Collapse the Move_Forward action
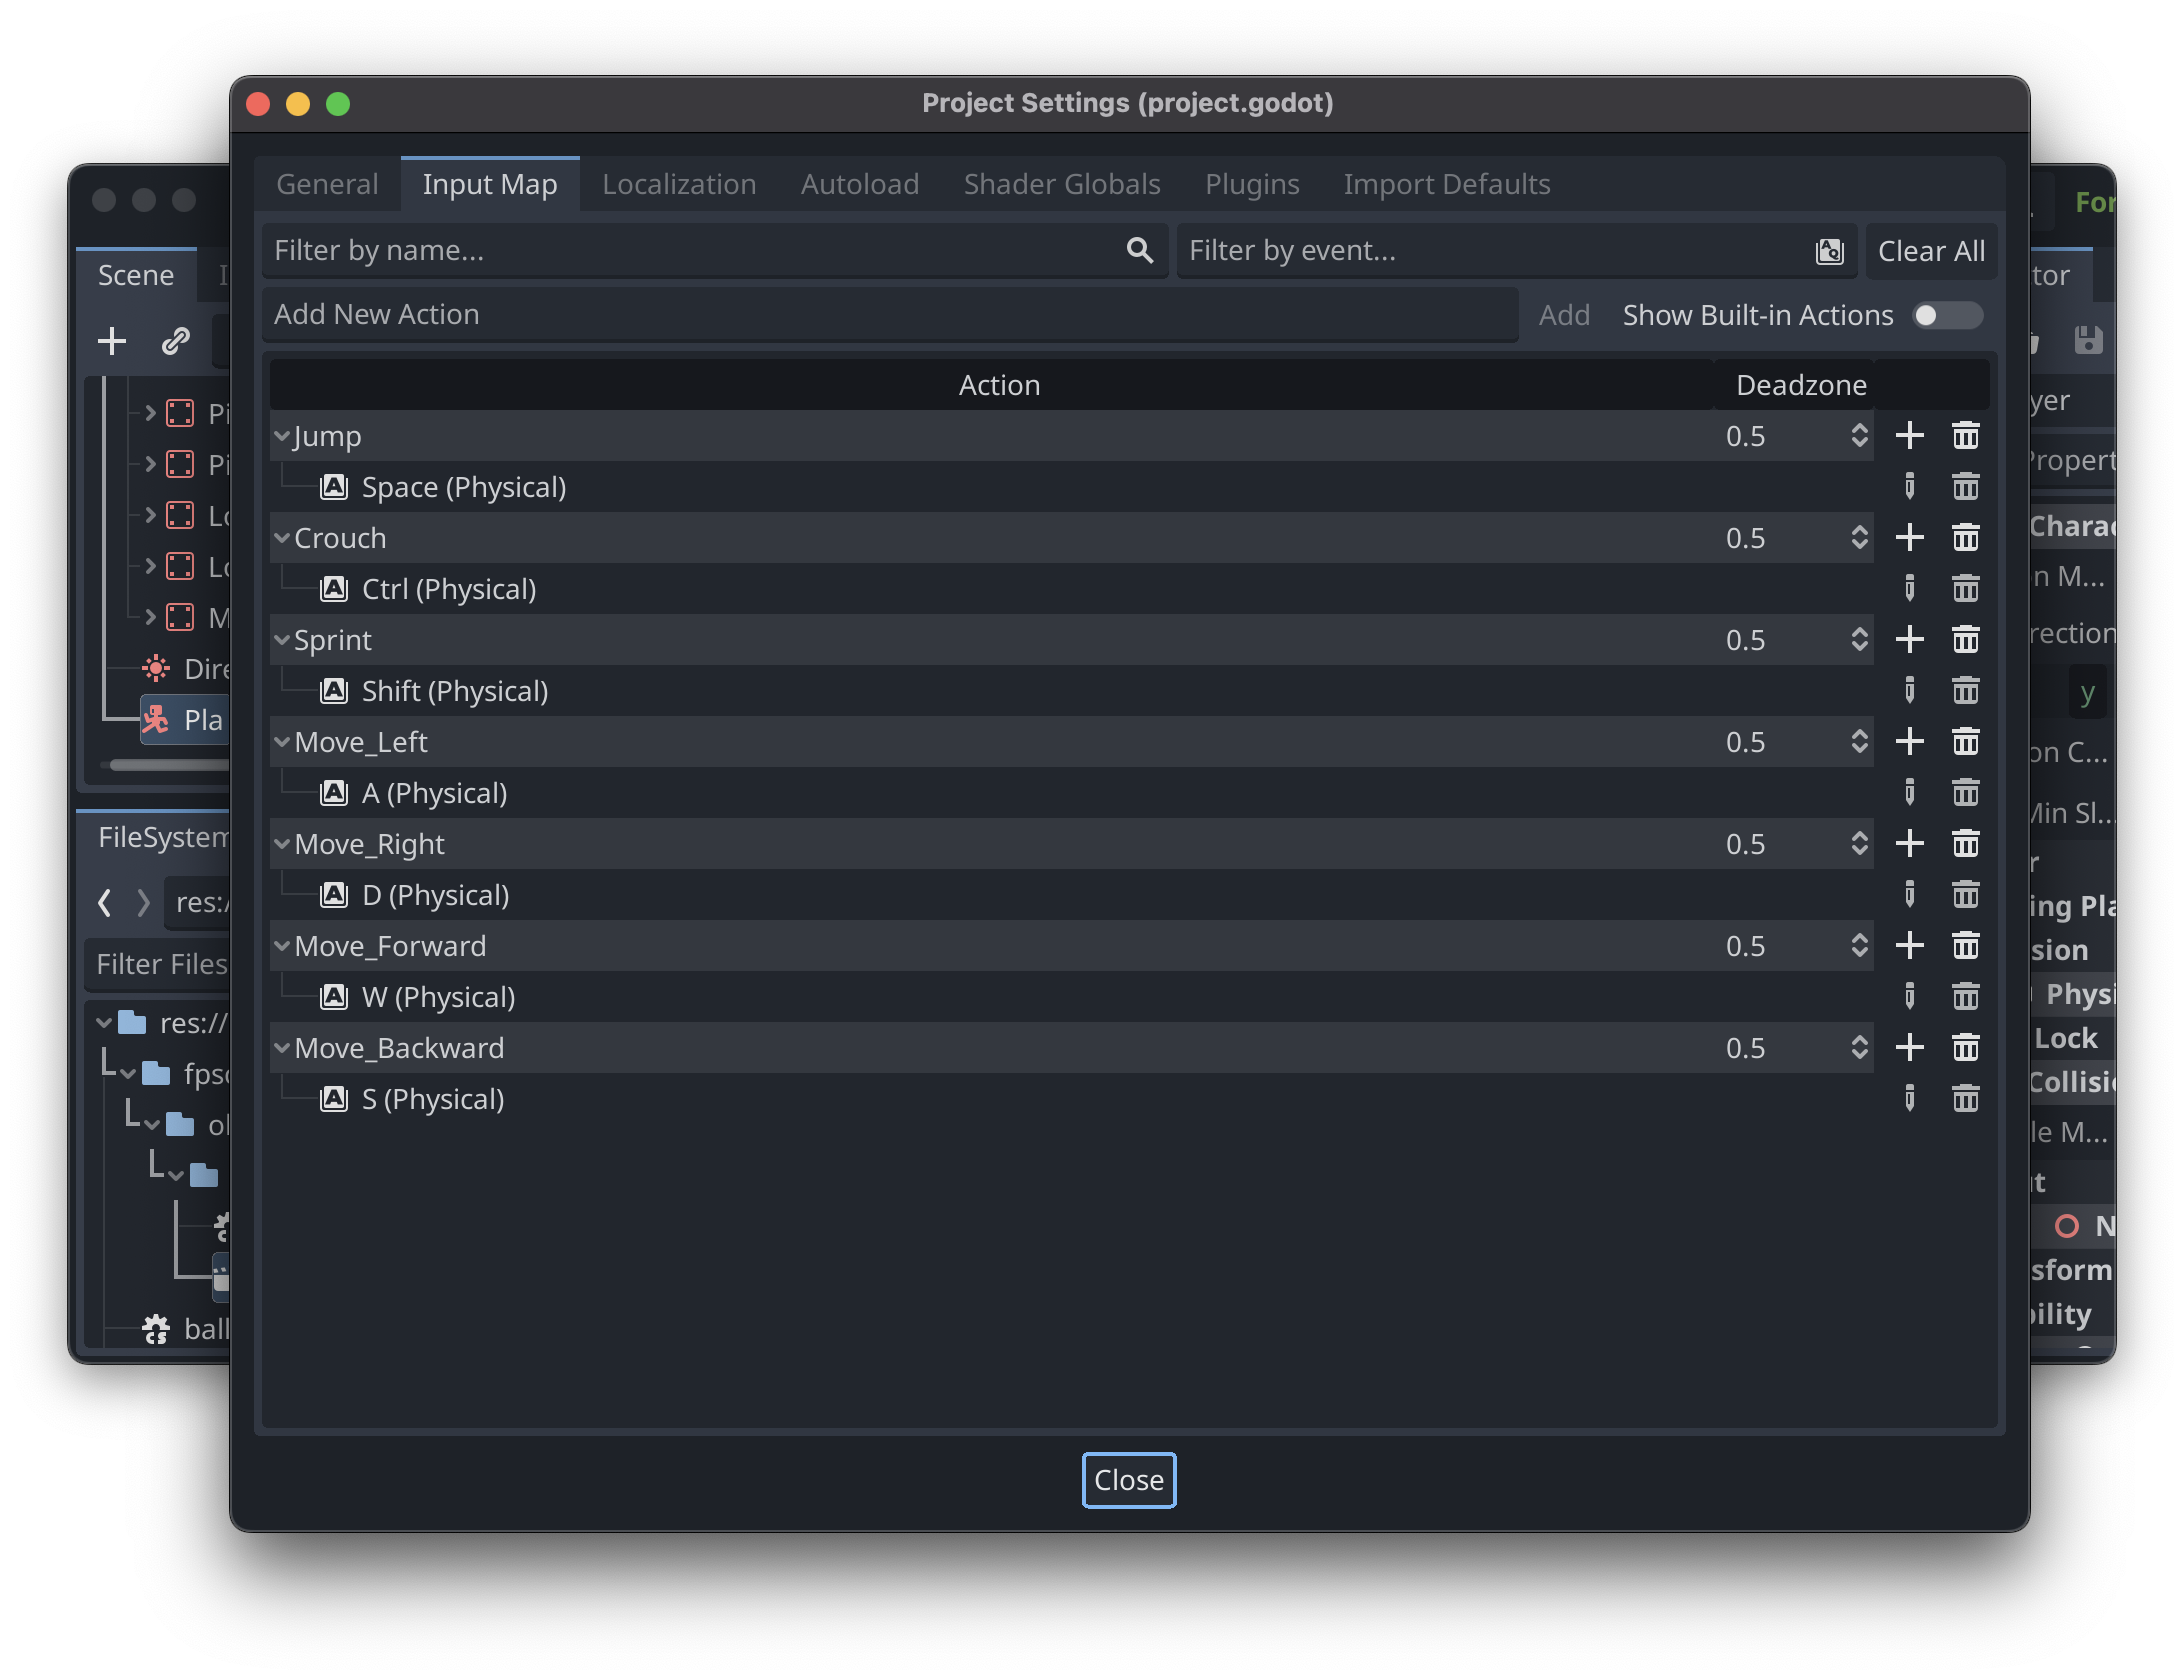Viewport: 2184px width, 1680px height. click(281, 945)
